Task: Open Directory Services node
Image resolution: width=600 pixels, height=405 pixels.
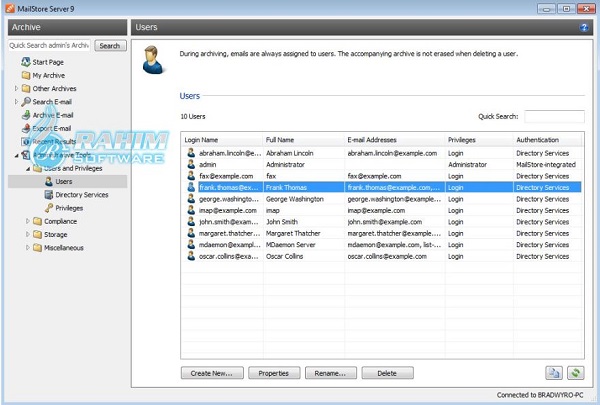Action: (x=81, y=195)
